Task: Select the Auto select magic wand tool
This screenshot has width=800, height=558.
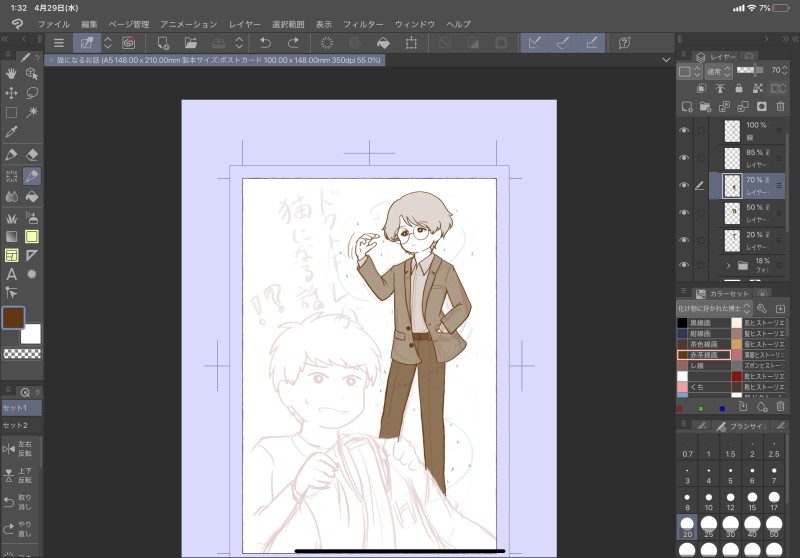Action: (32, 112)
